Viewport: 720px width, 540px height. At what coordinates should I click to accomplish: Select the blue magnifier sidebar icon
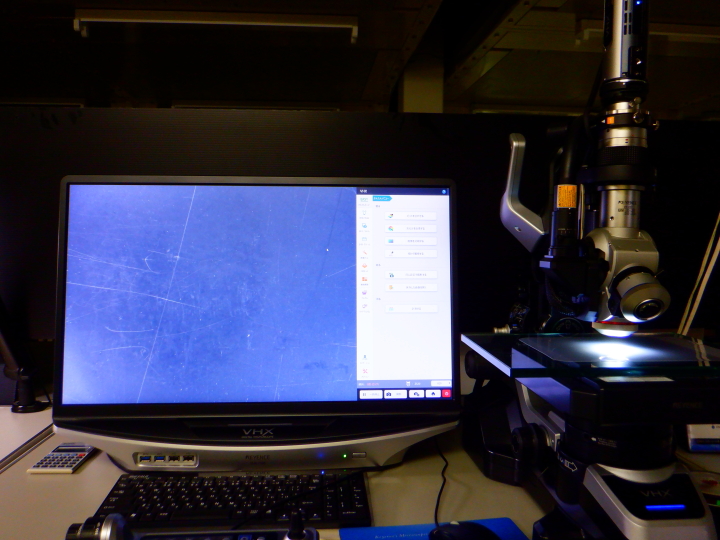tap(365, 226)
